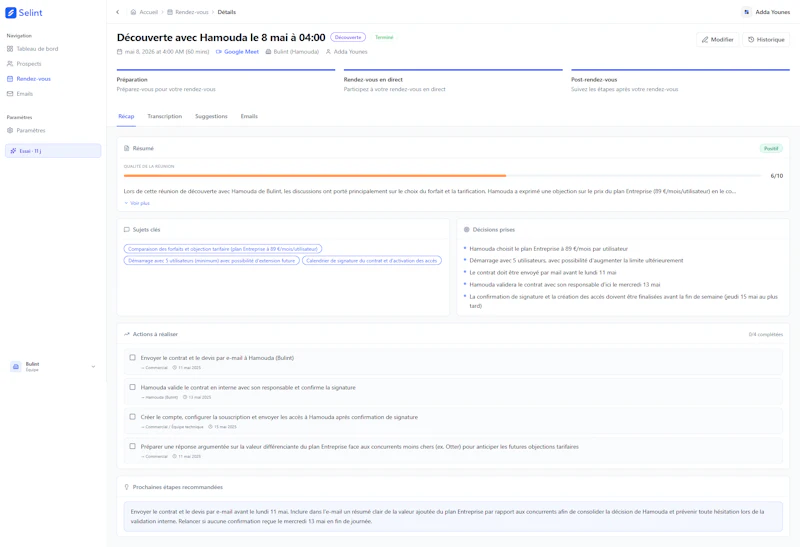Expand summary with Voir plus
The height and width of the screenshot is (547, 800).
pyautogui.click(x=137, y=203)
